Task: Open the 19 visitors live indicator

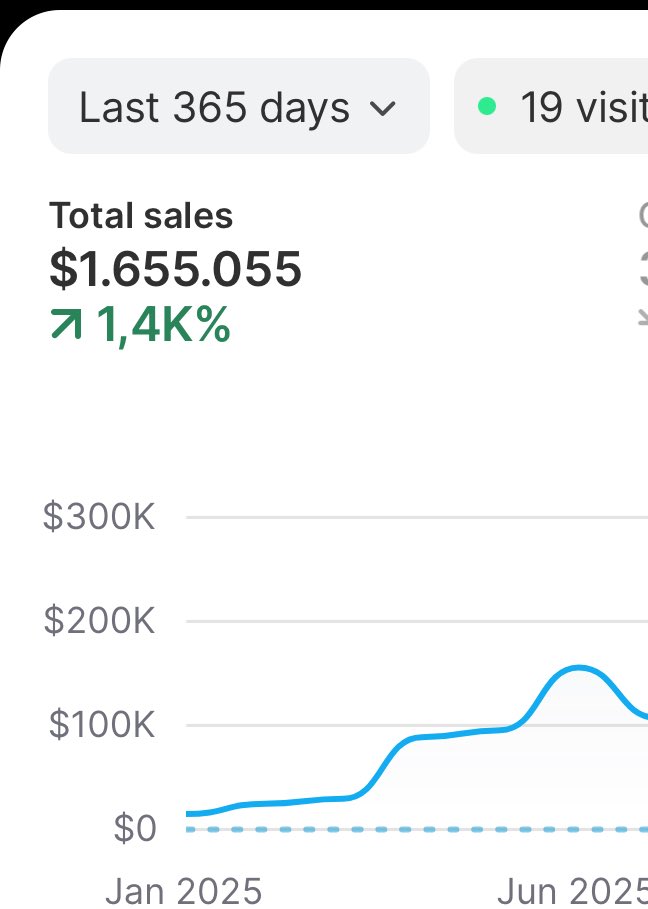Action: (551, 106)
